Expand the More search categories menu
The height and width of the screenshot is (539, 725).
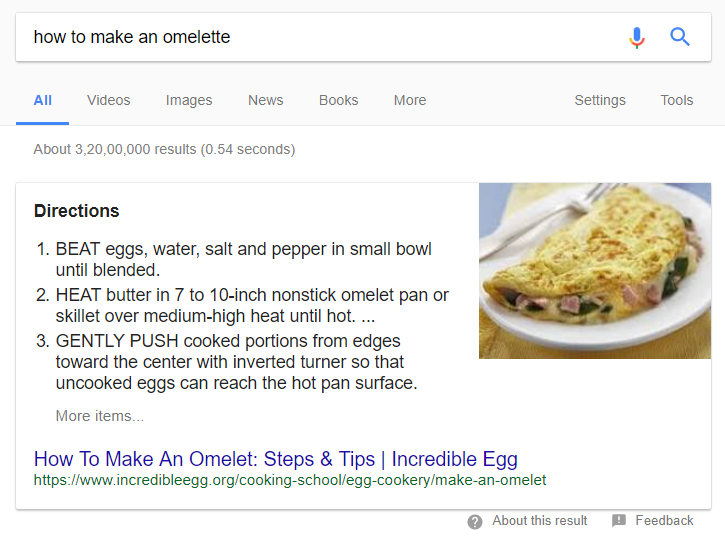click(410, 100)
